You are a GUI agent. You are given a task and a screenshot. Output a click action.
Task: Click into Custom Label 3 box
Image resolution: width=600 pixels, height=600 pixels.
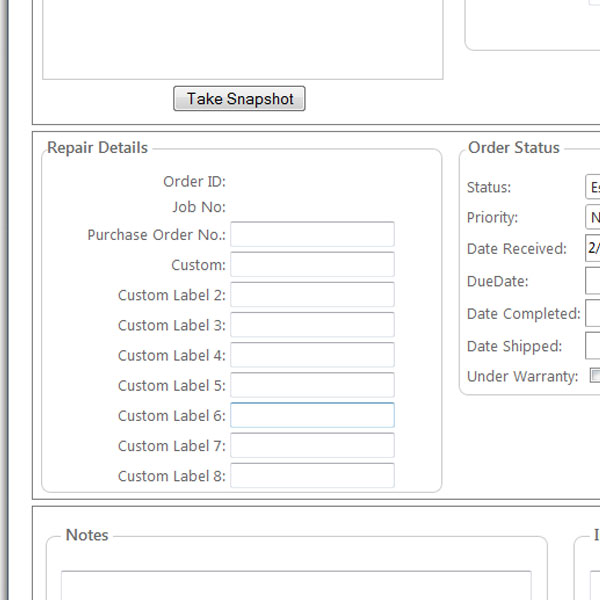(312, 325)
